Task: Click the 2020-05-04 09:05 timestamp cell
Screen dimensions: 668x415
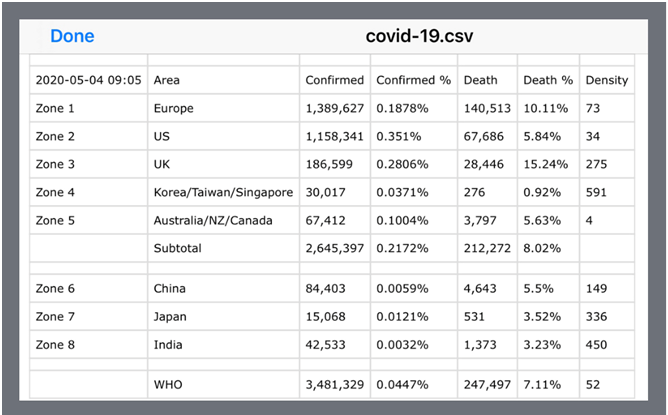Action: pos(88,80)
